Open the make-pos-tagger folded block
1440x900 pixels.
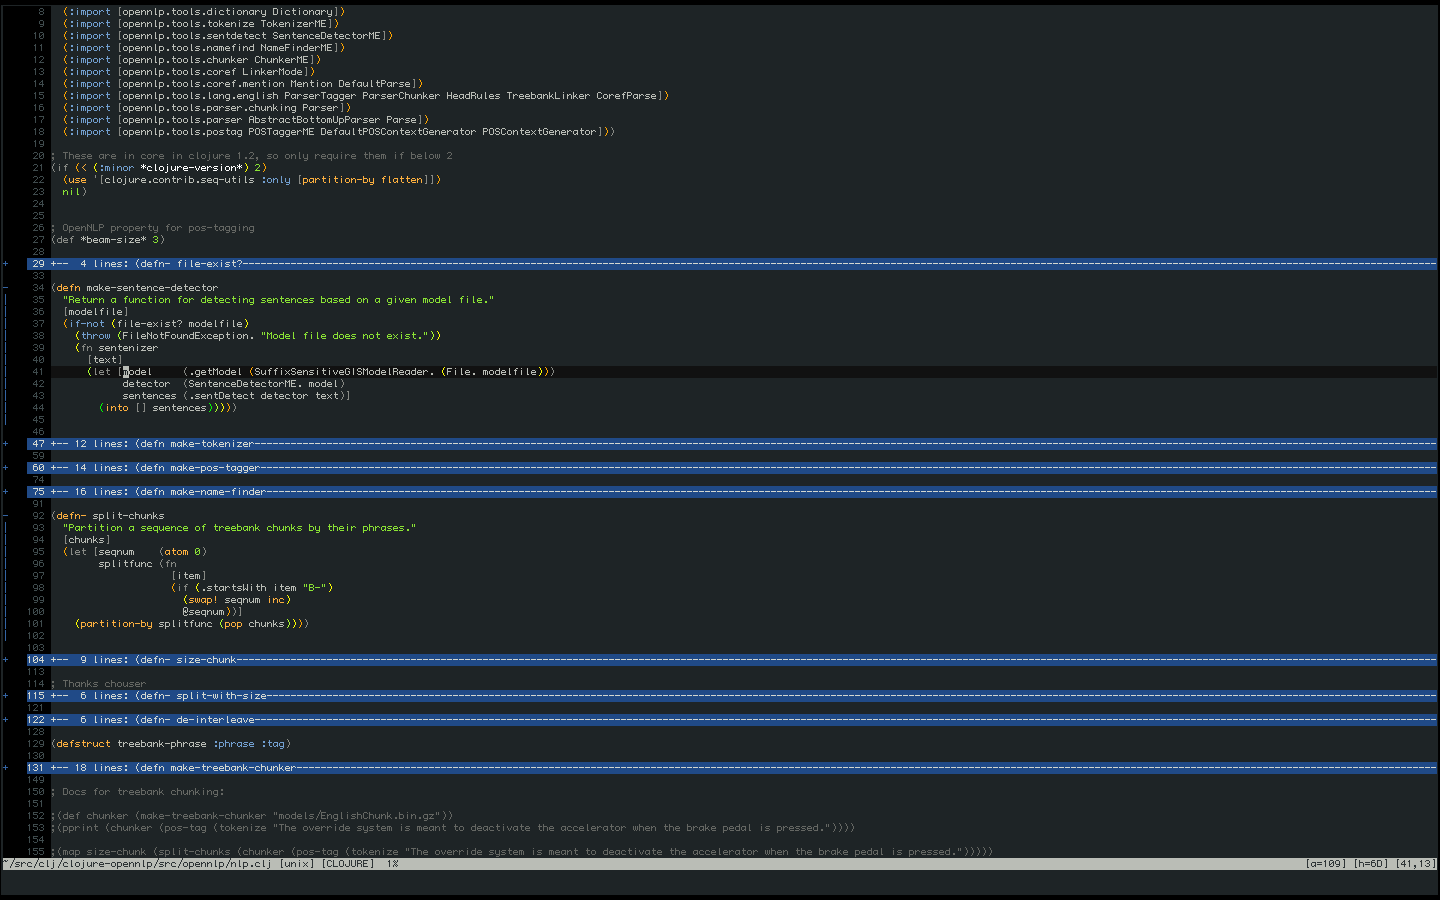(732, 468)
